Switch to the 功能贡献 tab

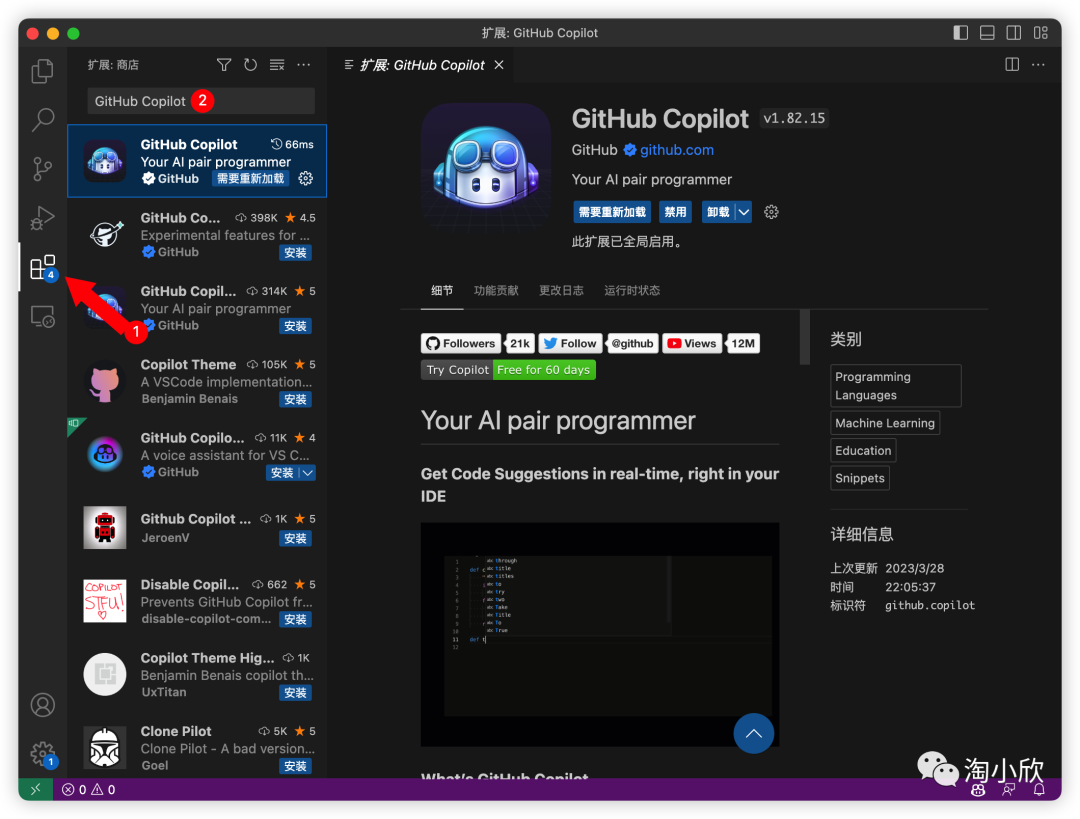pyautogui.click(x=496, y=291)
